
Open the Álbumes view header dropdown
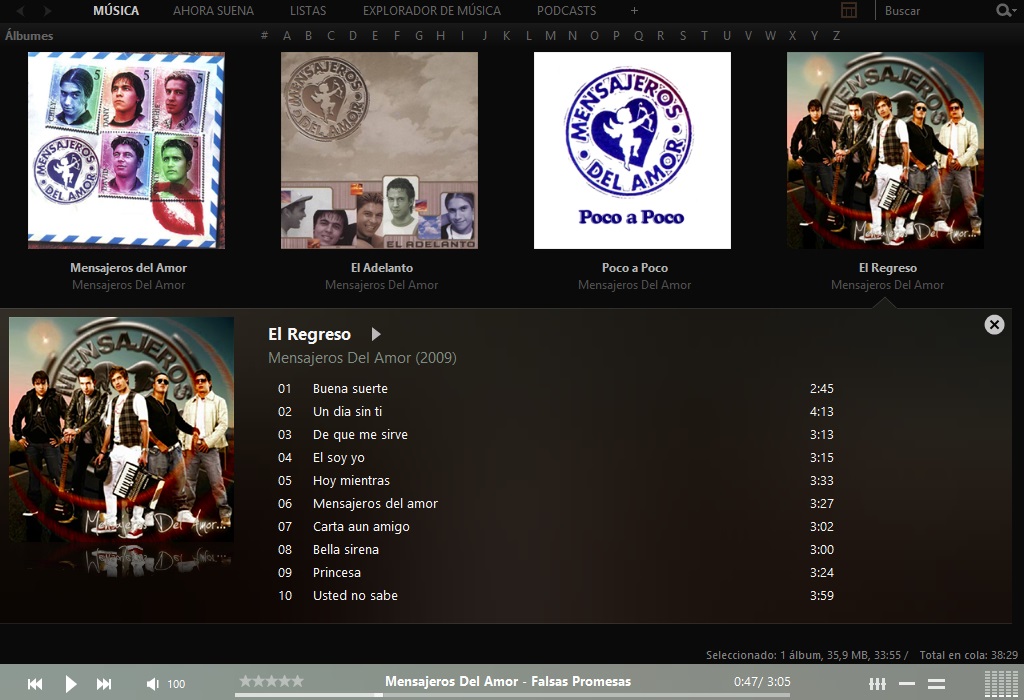click(x=29, y=36)
